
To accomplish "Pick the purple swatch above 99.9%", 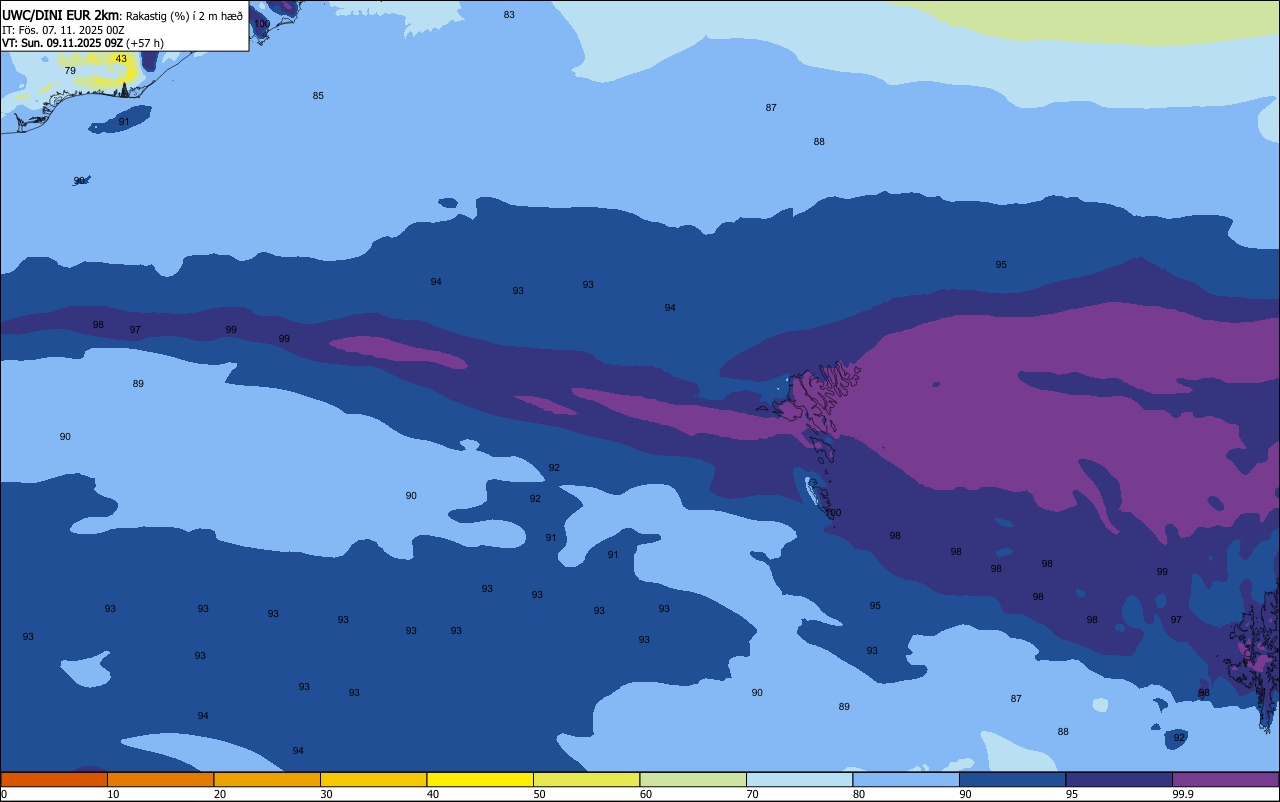I will (1226, 779).
